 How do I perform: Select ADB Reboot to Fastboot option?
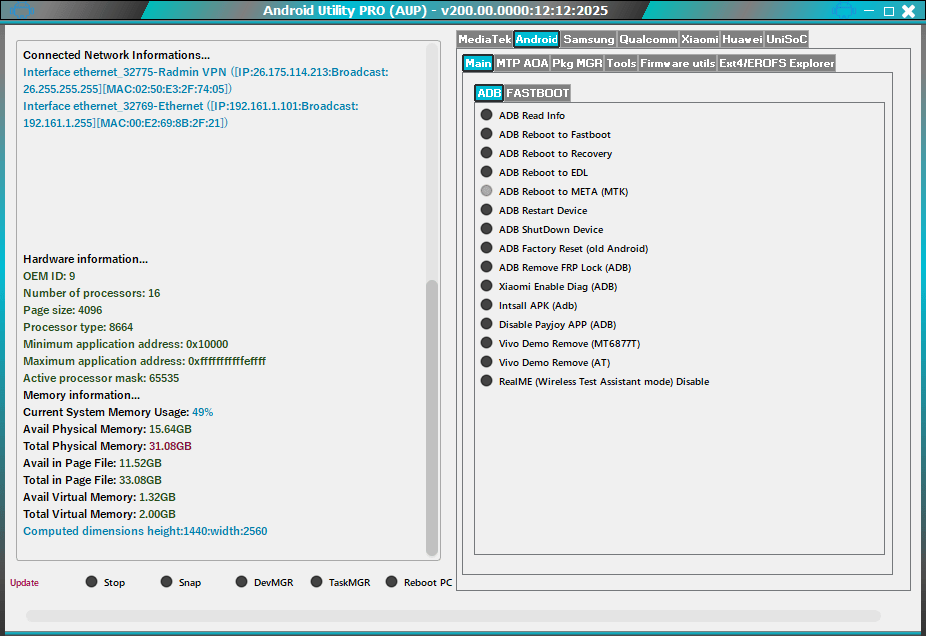click(546, 134)
